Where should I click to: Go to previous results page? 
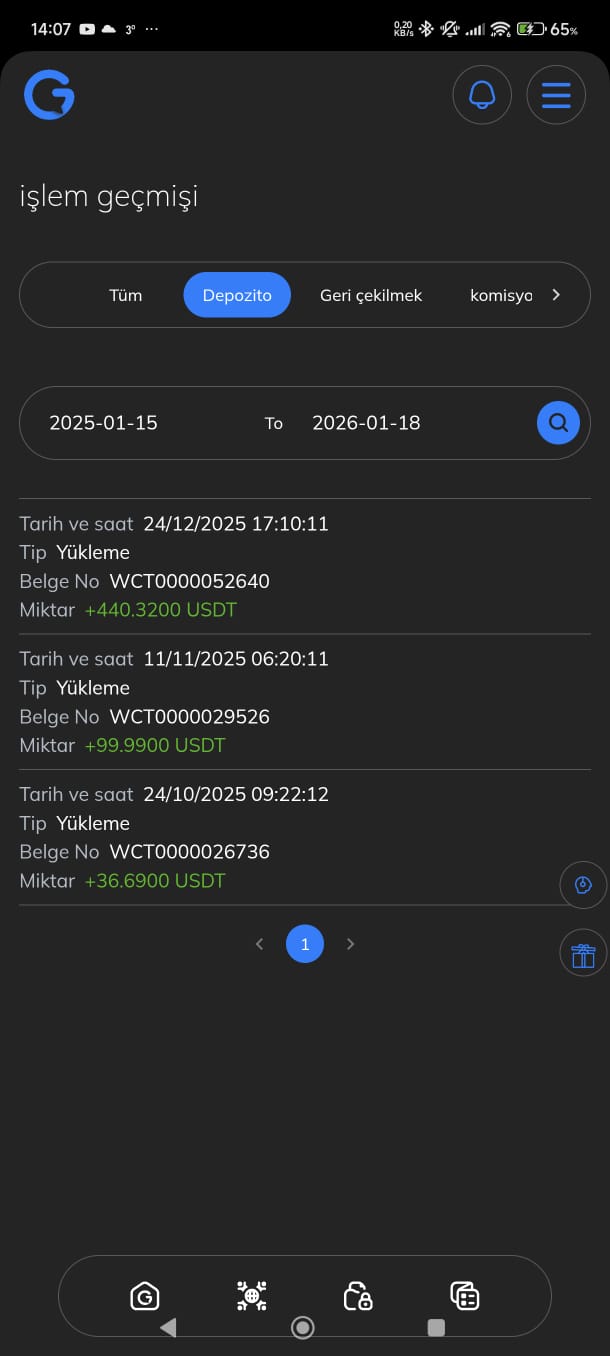(x=260, y=944)
